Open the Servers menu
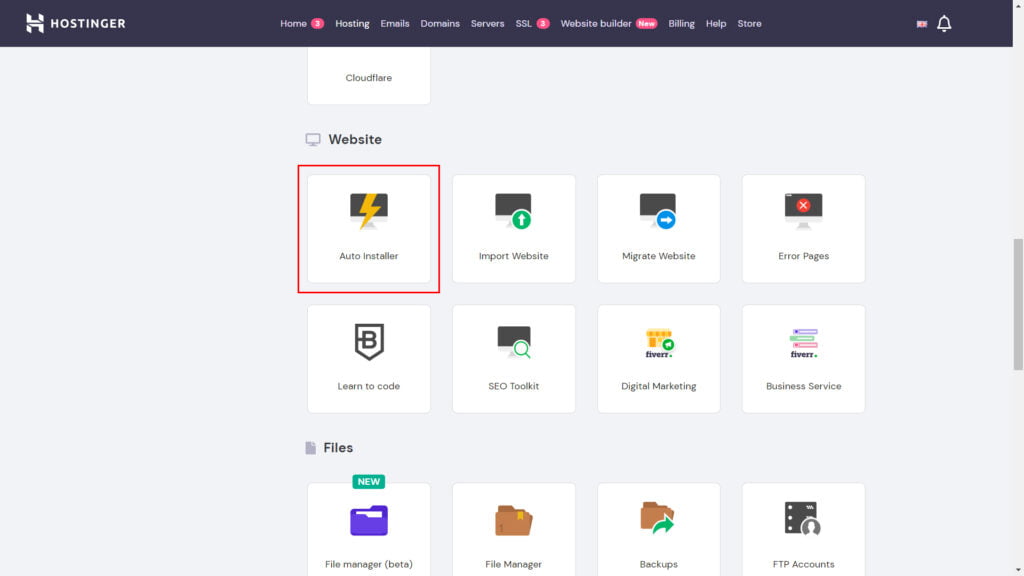This screenshot has width=1024, height=576. [487, 24]
